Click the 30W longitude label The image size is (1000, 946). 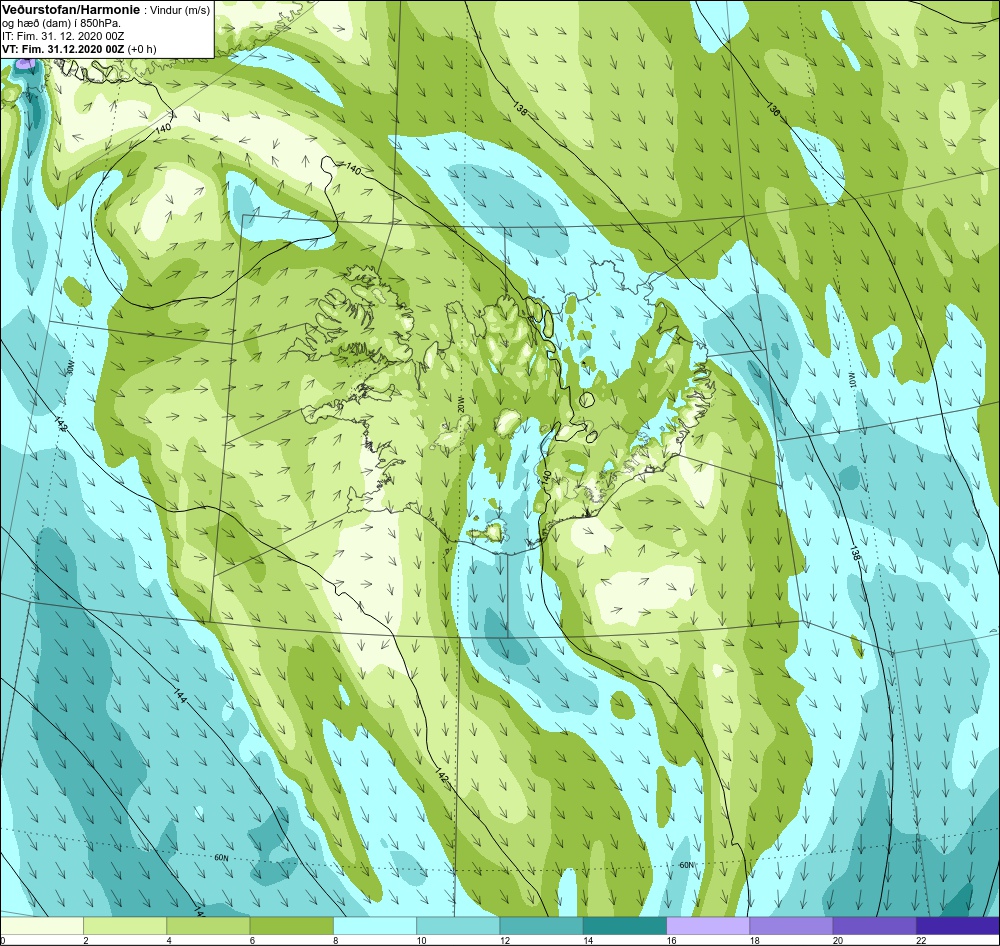(70, 369)
